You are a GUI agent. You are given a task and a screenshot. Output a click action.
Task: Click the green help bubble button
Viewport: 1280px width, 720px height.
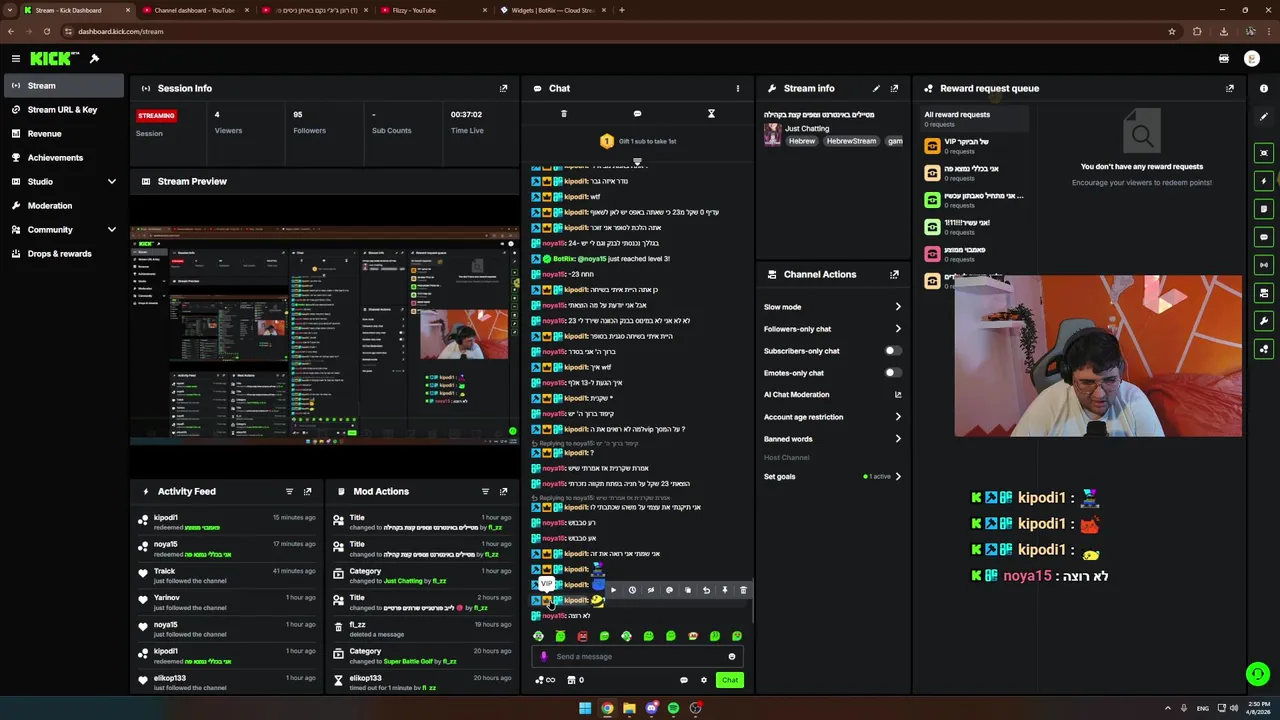[1258, 674]
